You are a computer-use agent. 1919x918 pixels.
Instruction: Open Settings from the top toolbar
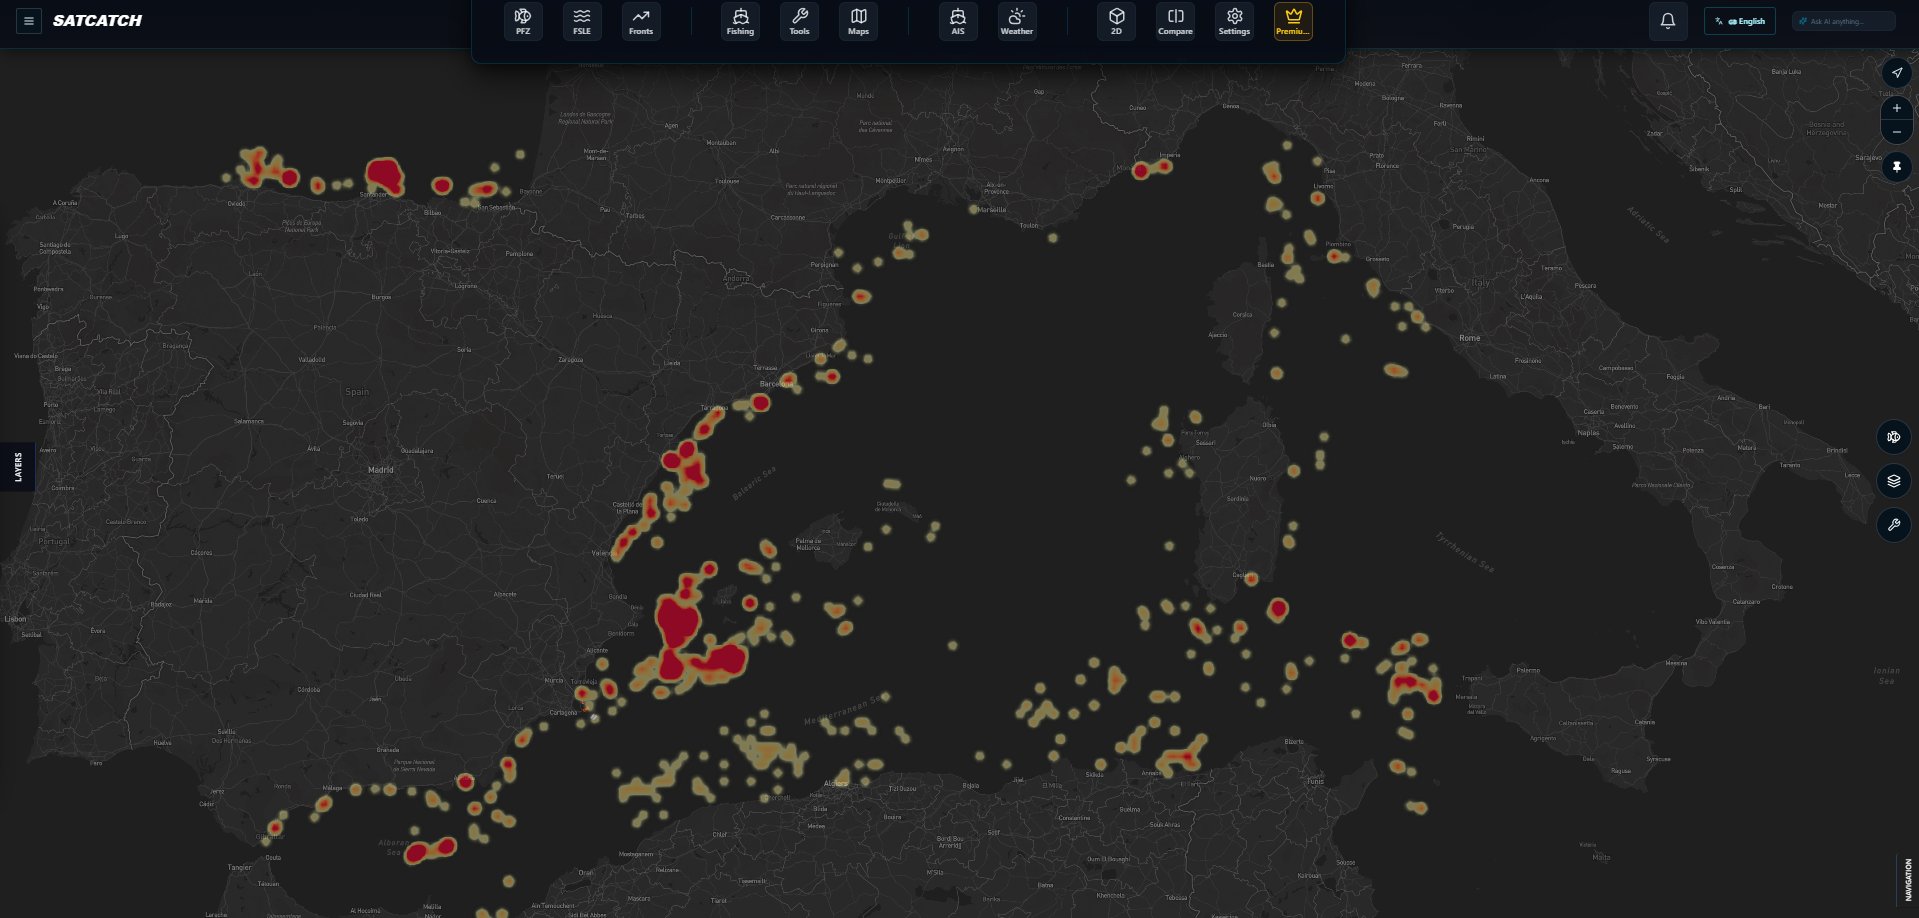[x=1234, y=21]
